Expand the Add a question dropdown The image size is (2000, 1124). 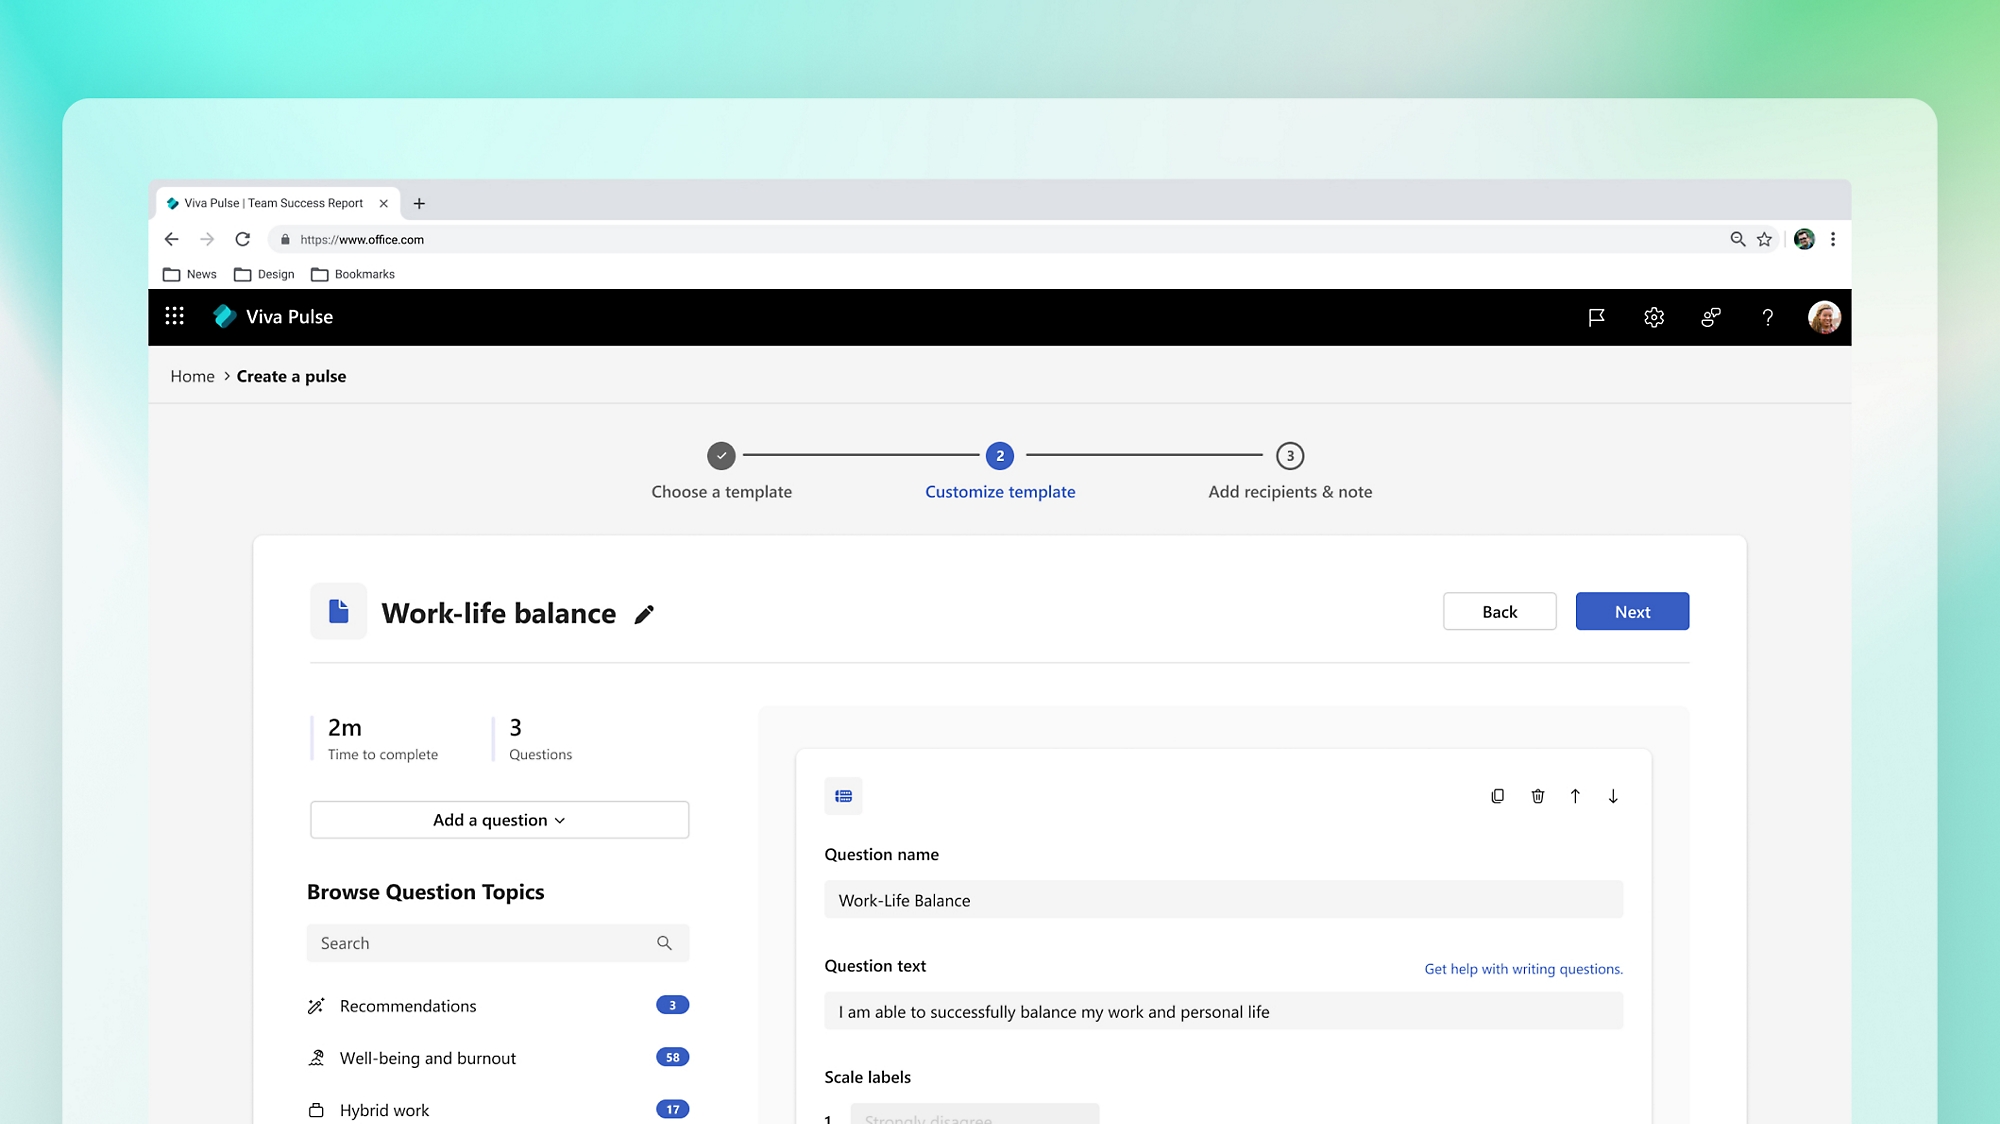(499, 820)
